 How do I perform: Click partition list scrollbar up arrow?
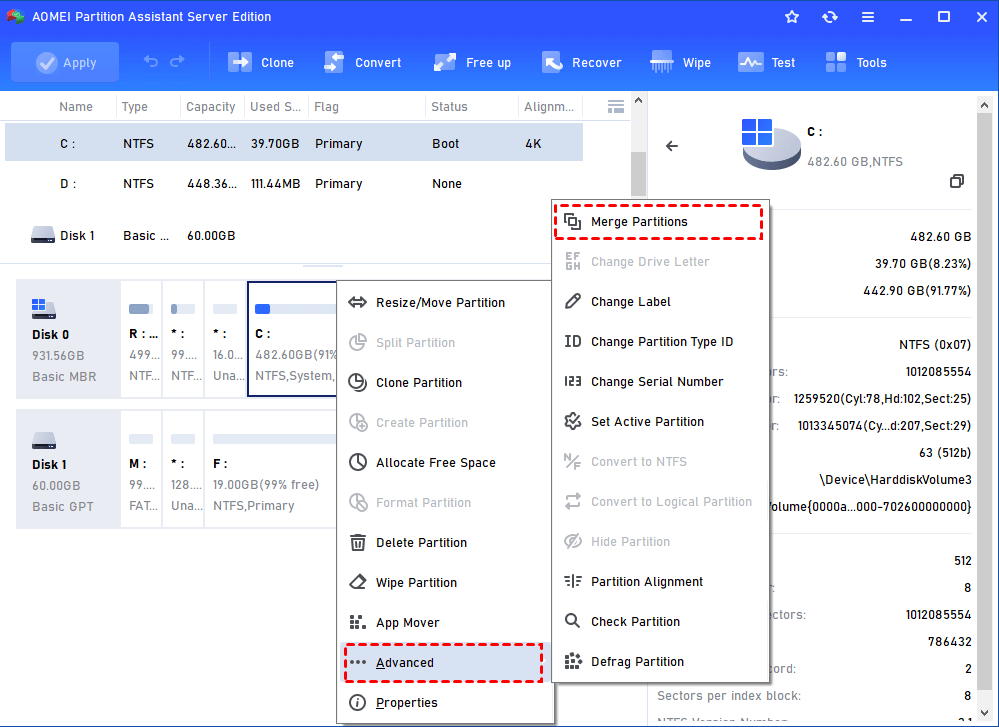638,101
